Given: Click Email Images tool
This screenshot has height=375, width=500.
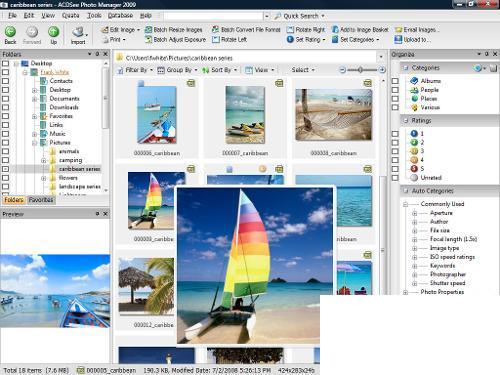Looking at the screenshot, I should (x=417, y=30).
